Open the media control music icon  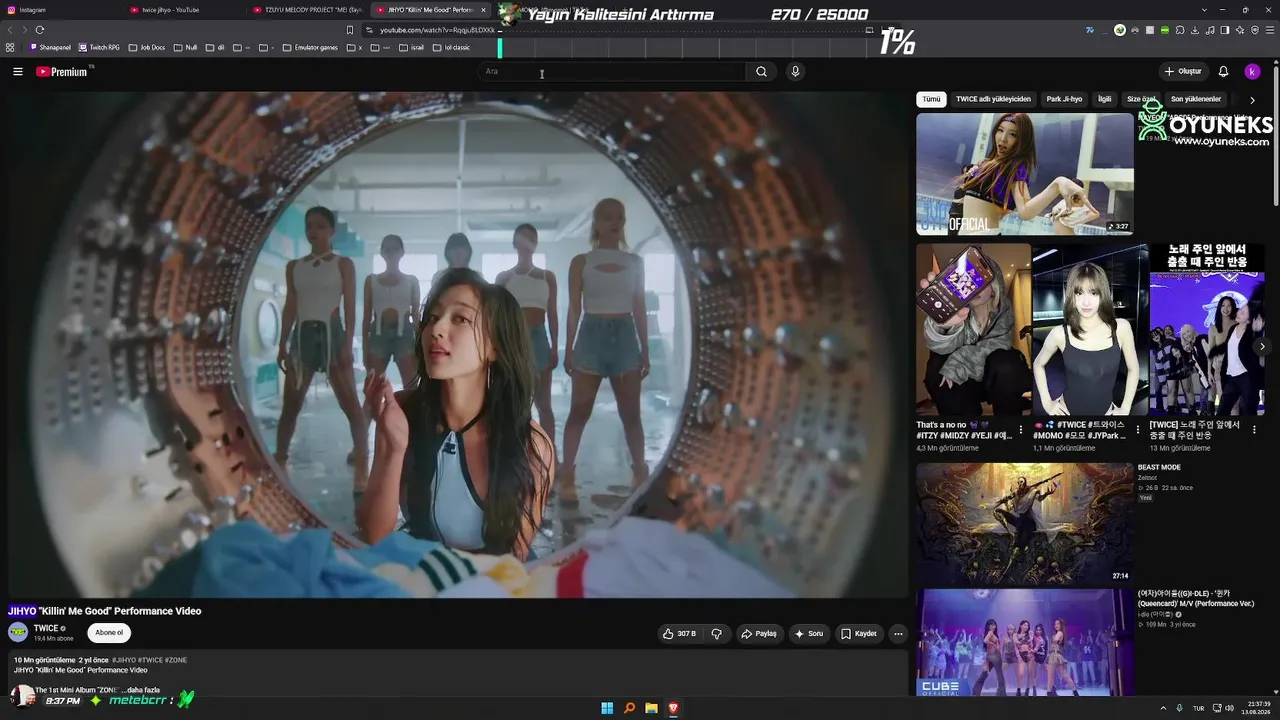click(1210, 30)
